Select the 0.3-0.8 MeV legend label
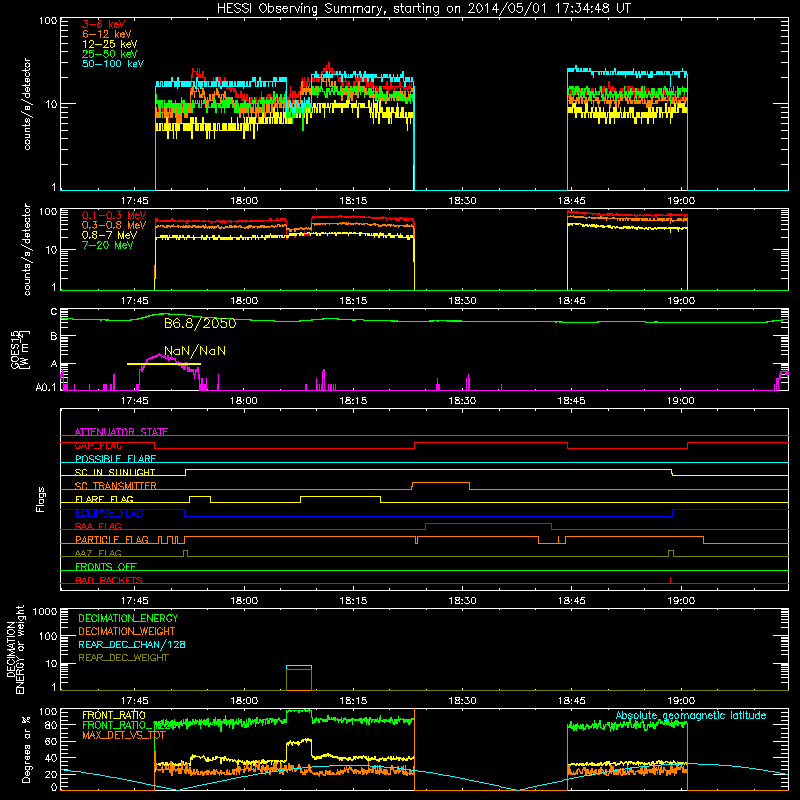 tap(114, 225)
